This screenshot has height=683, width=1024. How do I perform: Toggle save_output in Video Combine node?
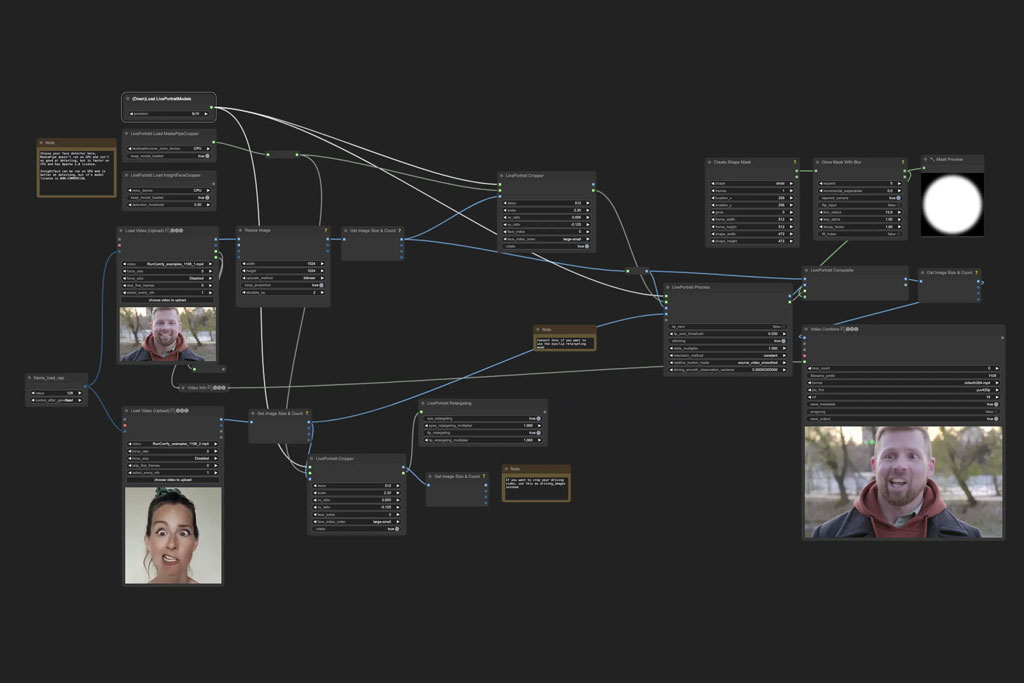904,419
